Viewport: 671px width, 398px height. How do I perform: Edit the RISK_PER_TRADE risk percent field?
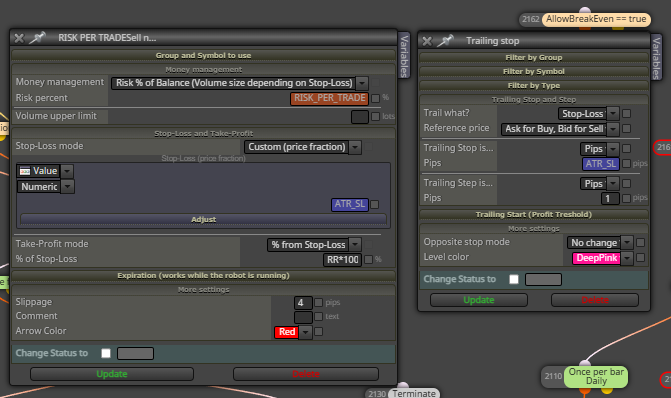[330, 98]
